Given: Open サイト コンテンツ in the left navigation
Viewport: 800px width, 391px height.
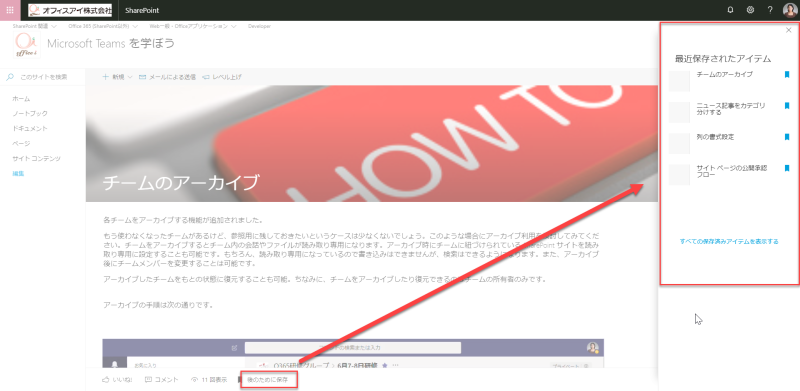Looking at the screenshot, I should (x=36, y=159).
